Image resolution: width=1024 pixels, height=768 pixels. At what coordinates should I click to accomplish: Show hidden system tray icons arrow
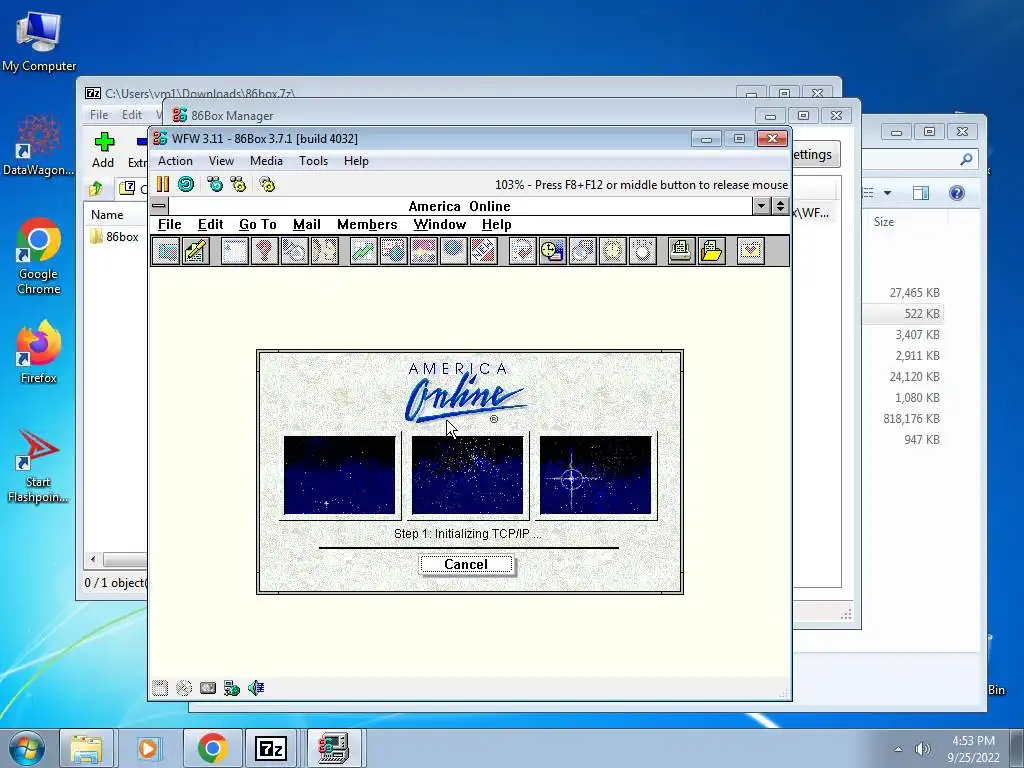click(898, 749)
